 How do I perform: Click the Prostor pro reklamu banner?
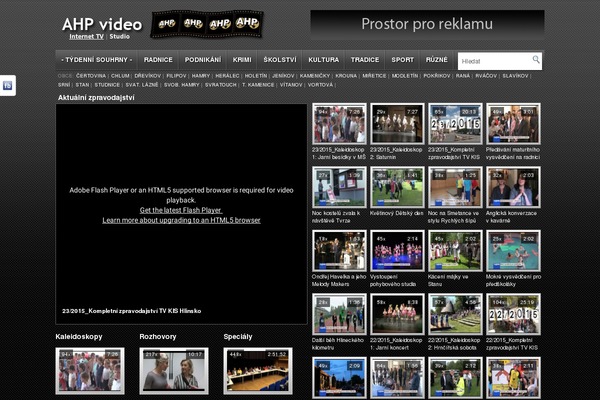pos(427,24)
